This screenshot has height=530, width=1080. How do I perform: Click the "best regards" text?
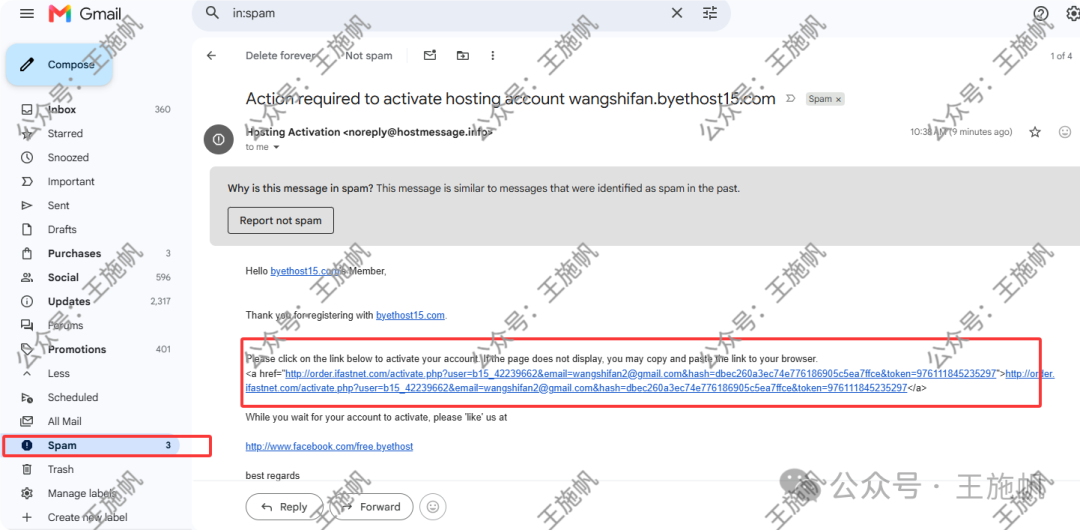[x=273, y=476]
